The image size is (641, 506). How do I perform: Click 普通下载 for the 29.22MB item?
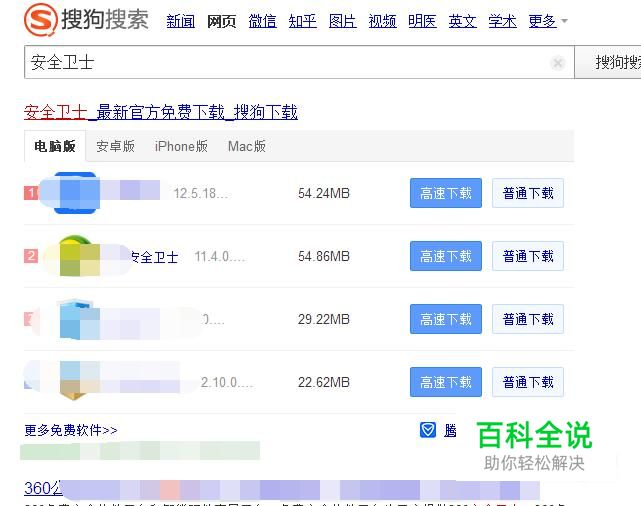click(528, 319)
